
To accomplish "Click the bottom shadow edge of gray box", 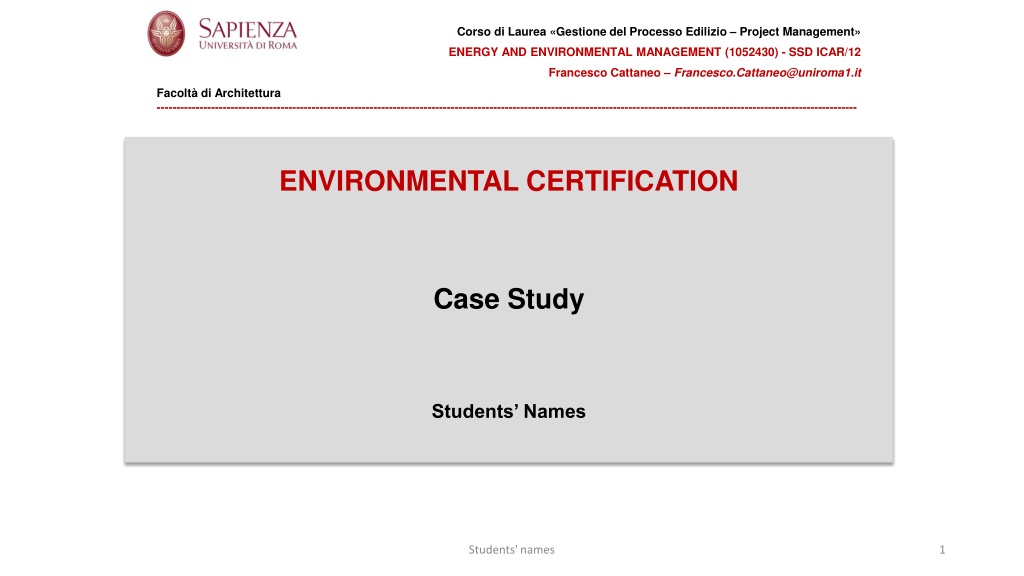I will click(508, 463).
